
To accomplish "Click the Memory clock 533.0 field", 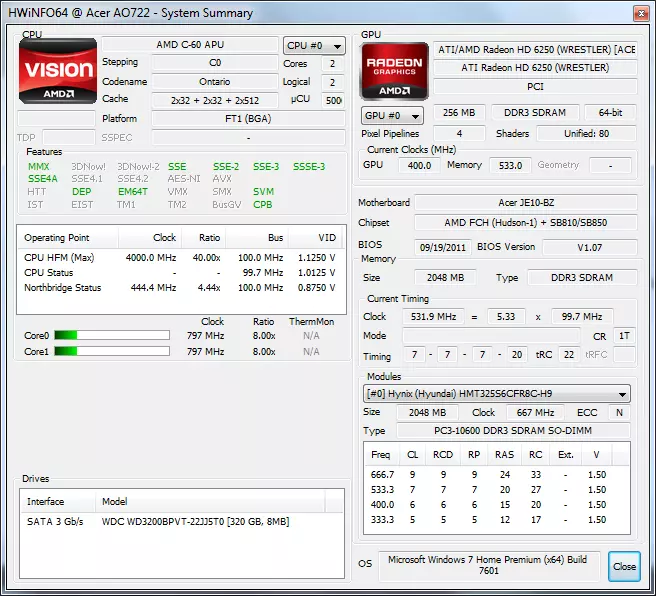I will tap(510, 165).
